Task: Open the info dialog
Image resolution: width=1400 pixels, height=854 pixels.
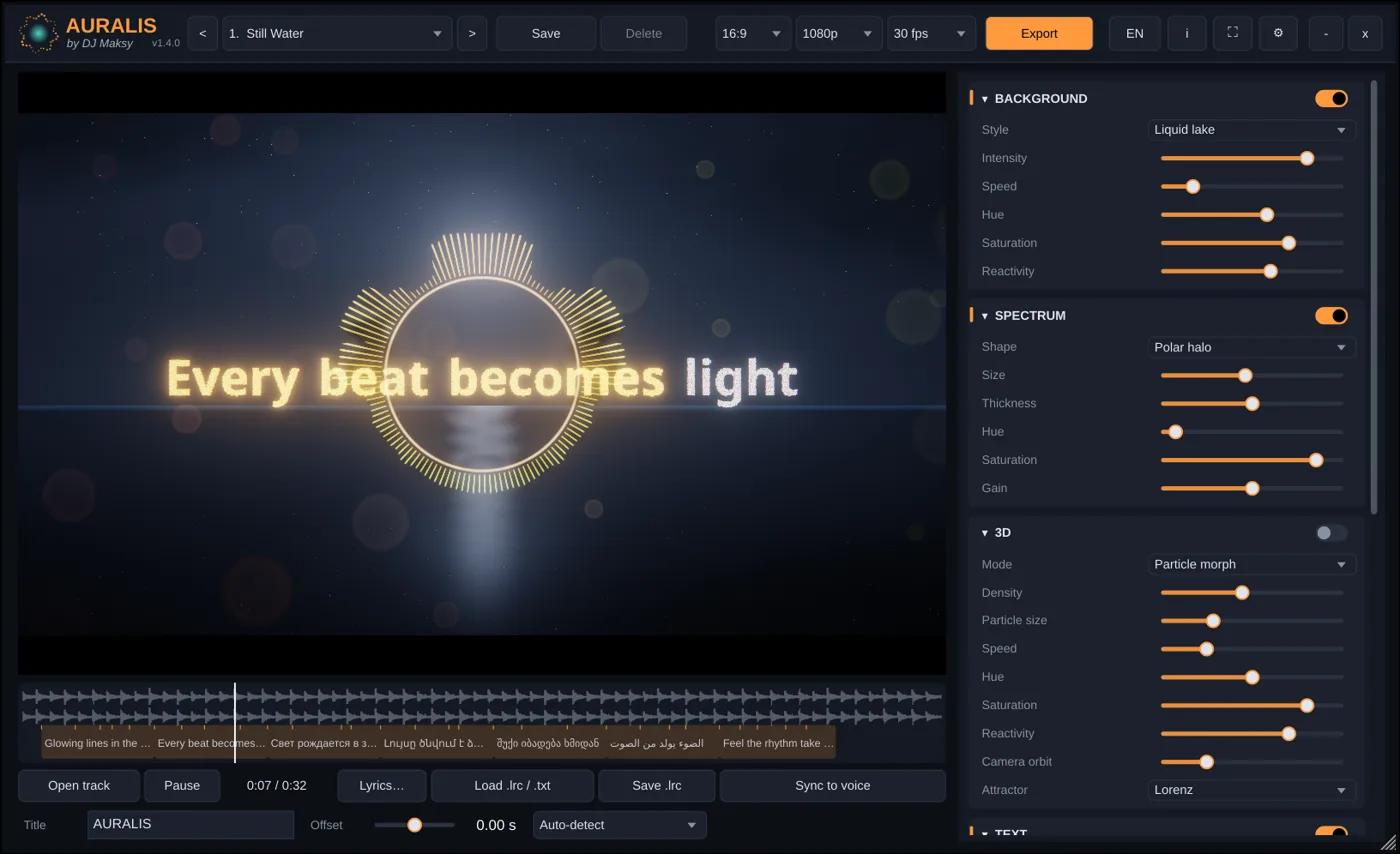Action: 1187,33
